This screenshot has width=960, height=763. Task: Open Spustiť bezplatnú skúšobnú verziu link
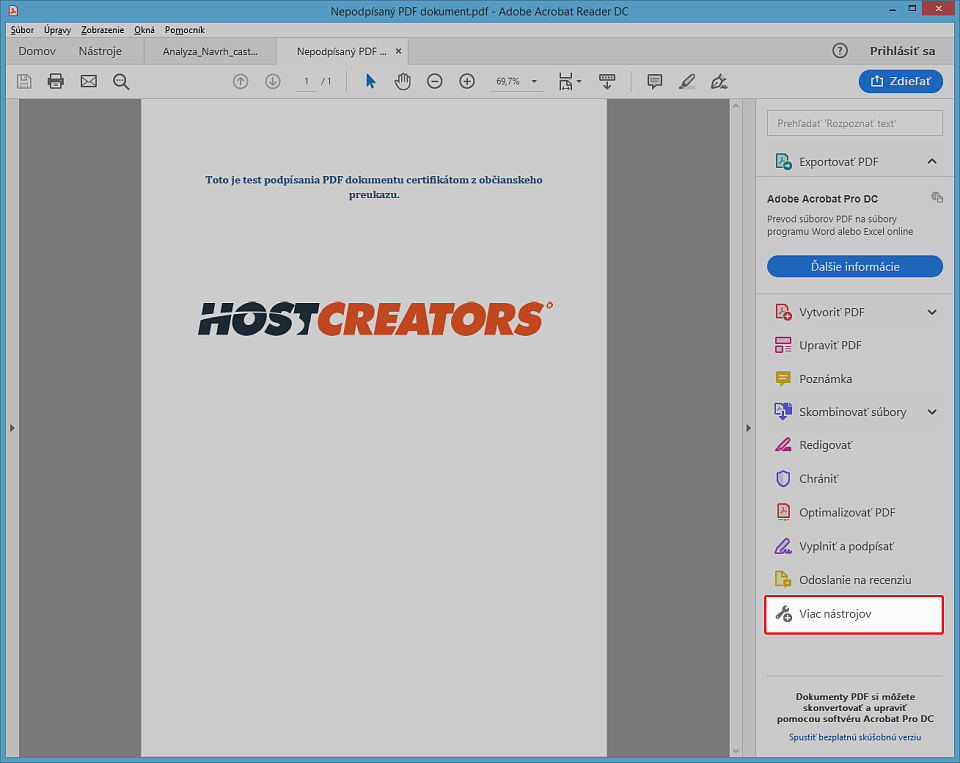tap(855, 737)
